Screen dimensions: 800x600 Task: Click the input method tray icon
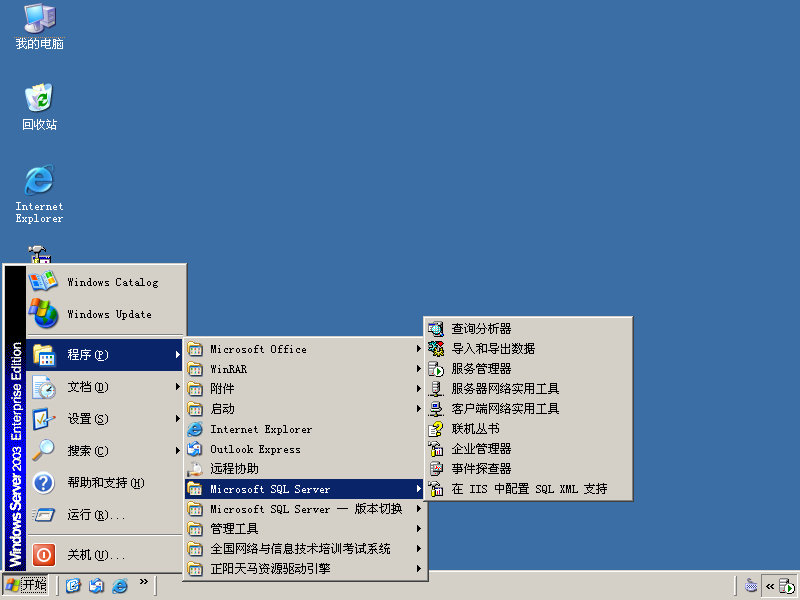751,585
